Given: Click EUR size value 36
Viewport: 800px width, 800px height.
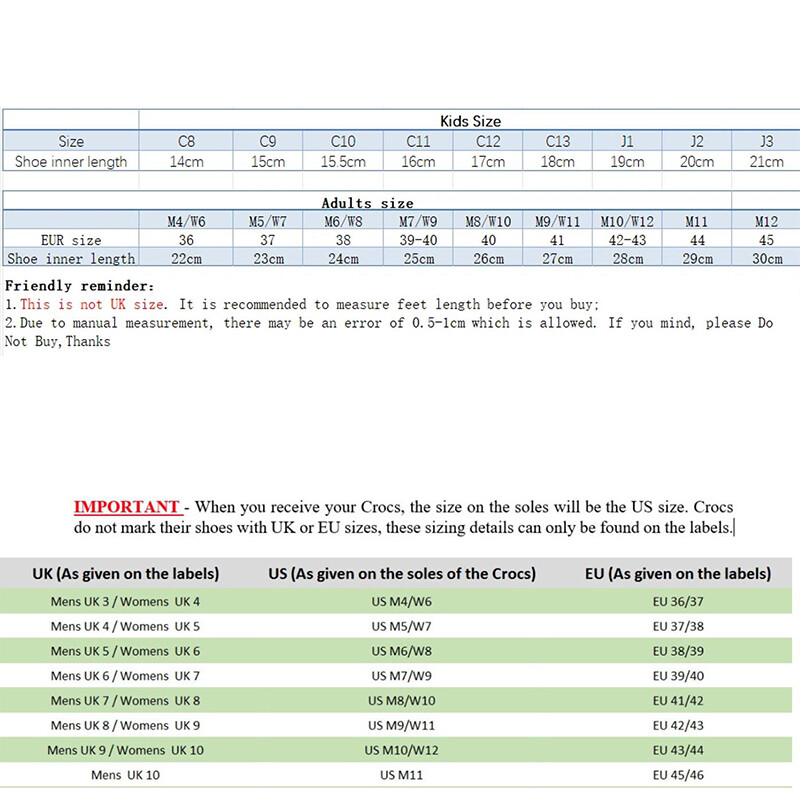Looking at the screenshot, I should point(186,240).
